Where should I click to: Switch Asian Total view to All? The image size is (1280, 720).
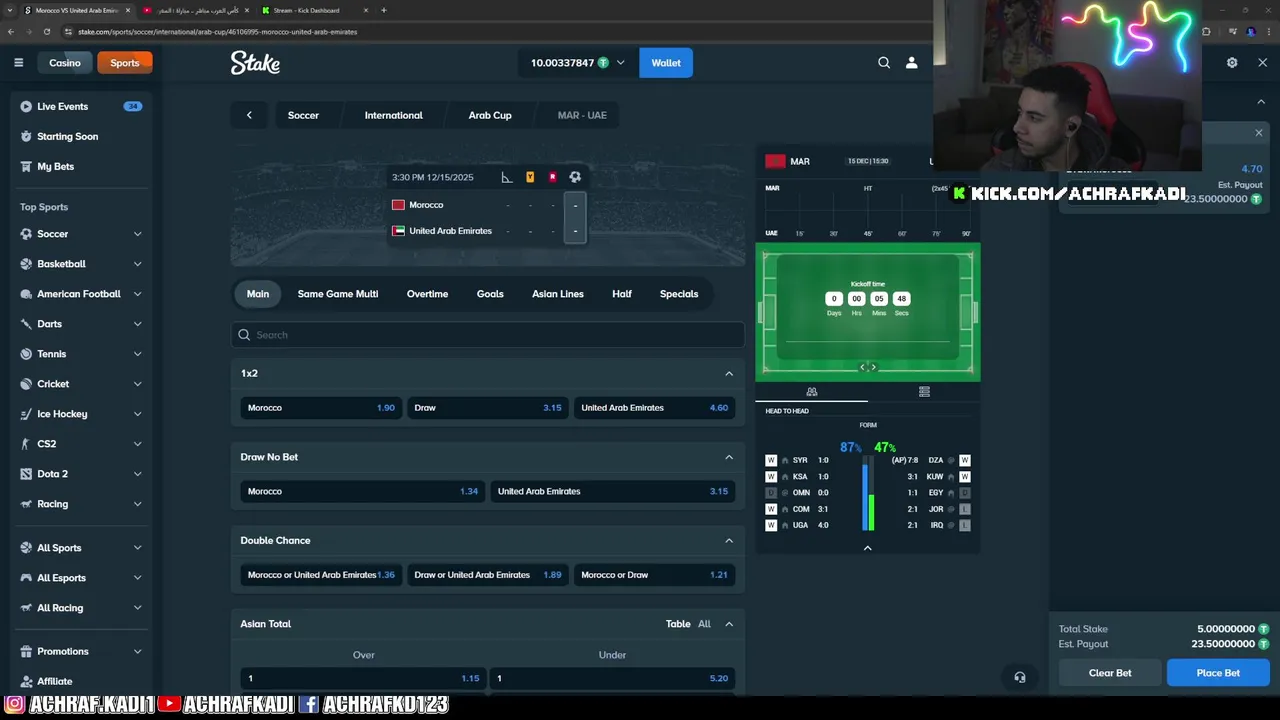pyautogui.click(x=704, y=624)
